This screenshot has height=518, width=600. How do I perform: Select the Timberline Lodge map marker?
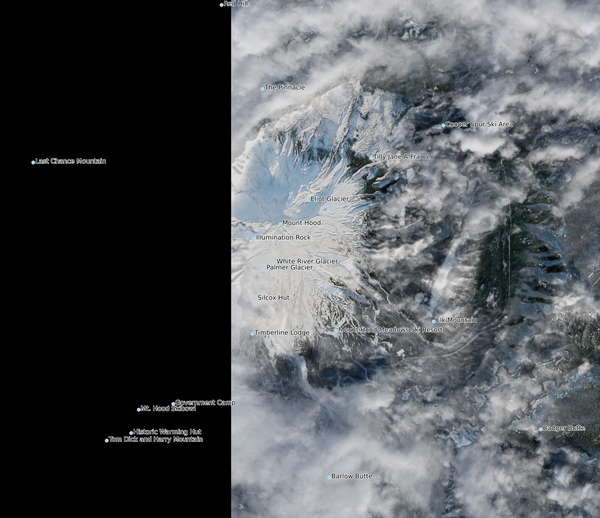pyautogui.click(x=252, y=333)
